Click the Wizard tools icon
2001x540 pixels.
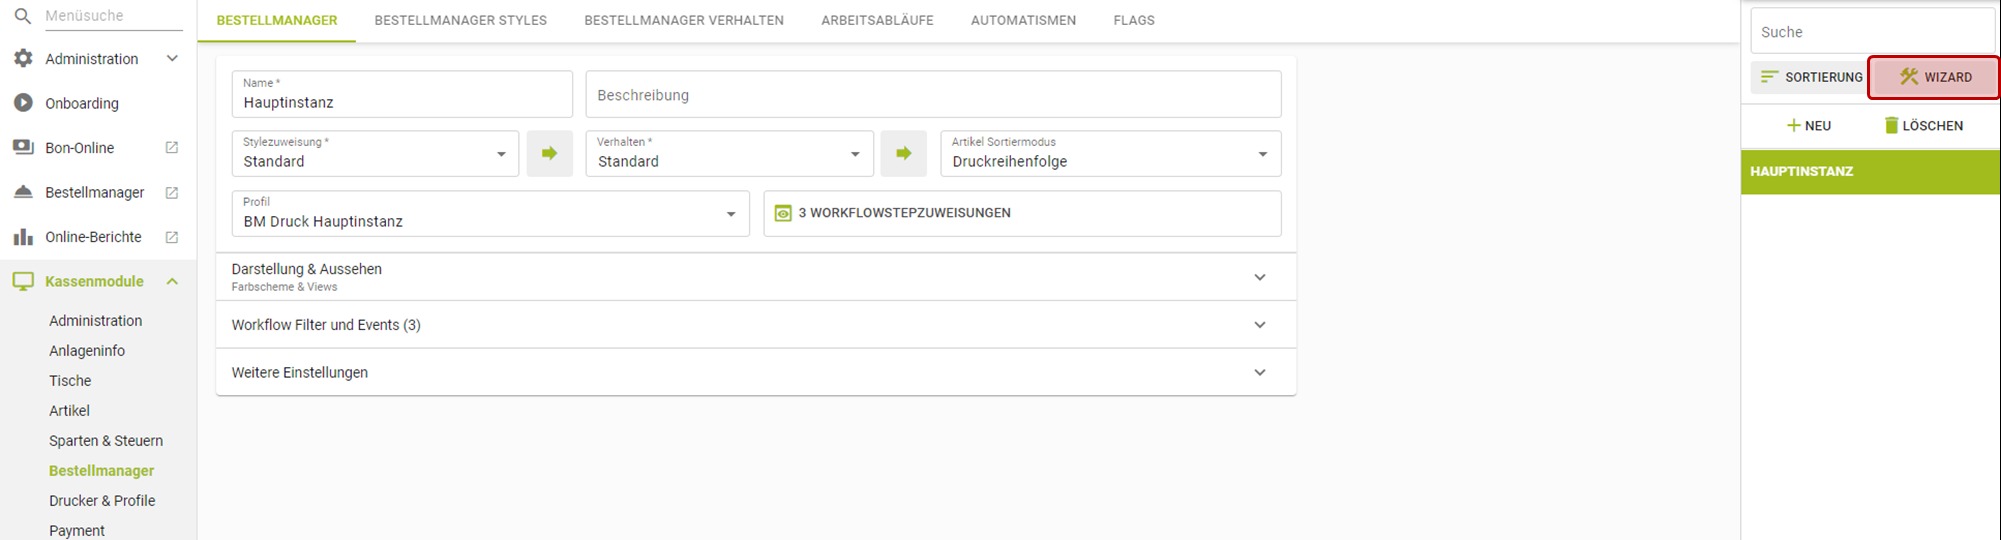tap(1909, 77)
